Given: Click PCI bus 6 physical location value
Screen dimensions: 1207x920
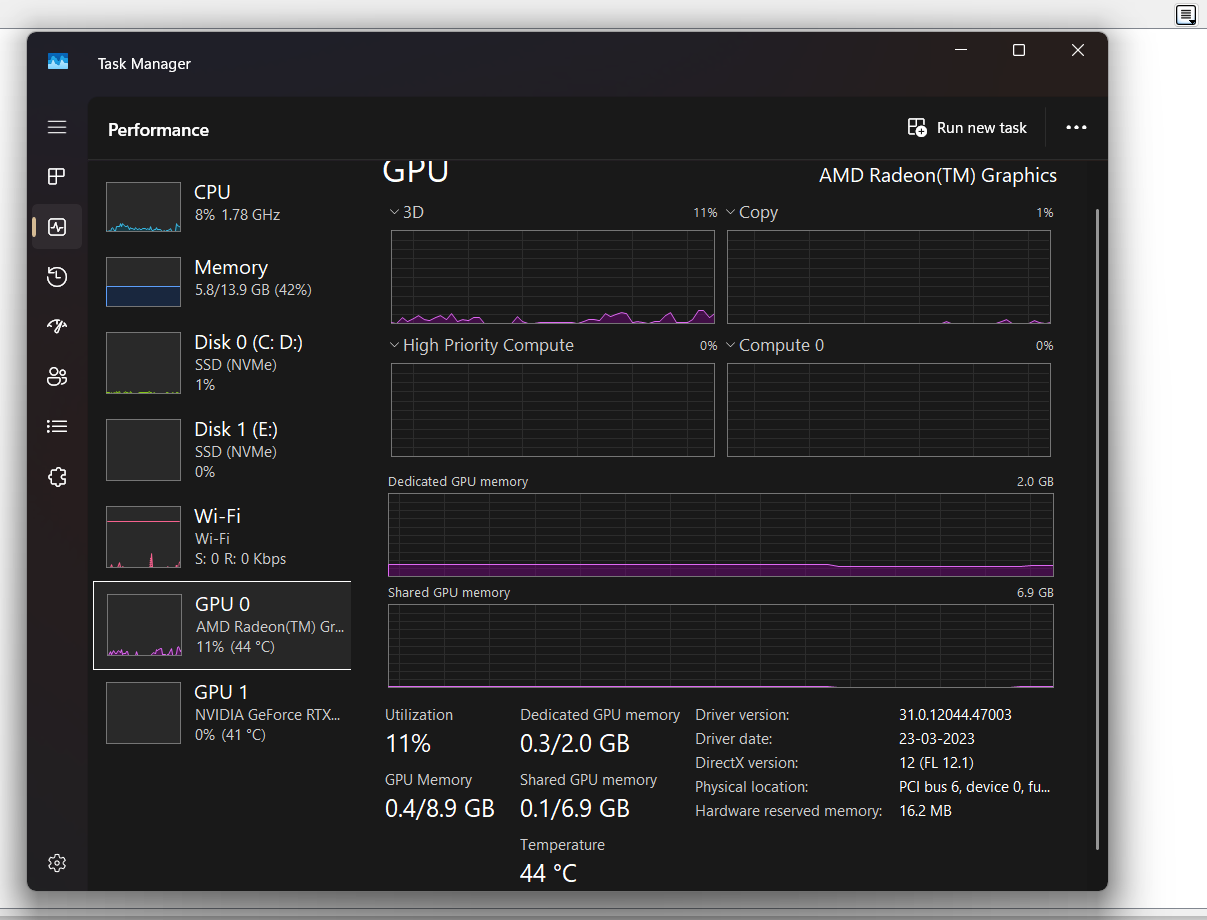Looking at the screenshot, I should pyautogui.click(x=975, y=787).
